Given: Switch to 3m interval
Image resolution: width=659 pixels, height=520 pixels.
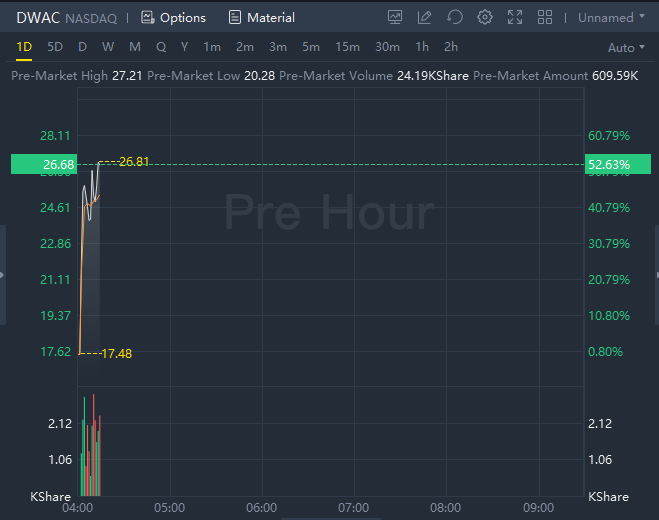Looking at the screenshot, I should tap(278, 47).
